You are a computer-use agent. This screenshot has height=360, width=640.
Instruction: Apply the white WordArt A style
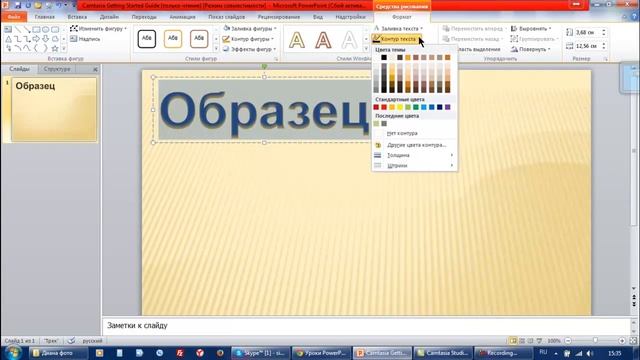coord(349,40)
